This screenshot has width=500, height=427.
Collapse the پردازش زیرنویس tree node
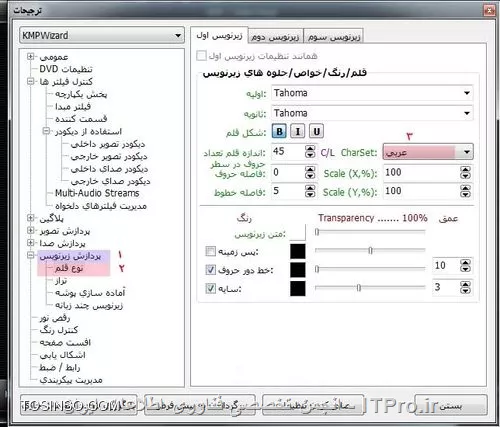[30, 256]
